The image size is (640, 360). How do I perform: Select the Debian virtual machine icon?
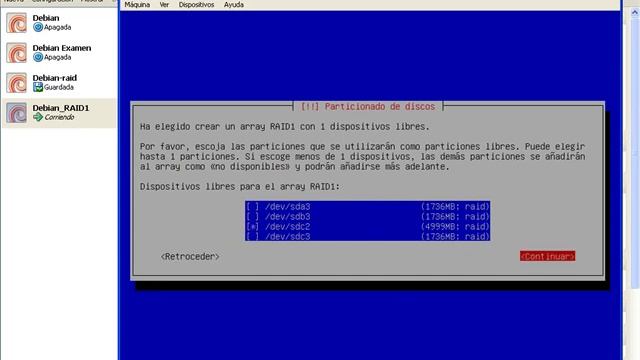pos(16,23)
